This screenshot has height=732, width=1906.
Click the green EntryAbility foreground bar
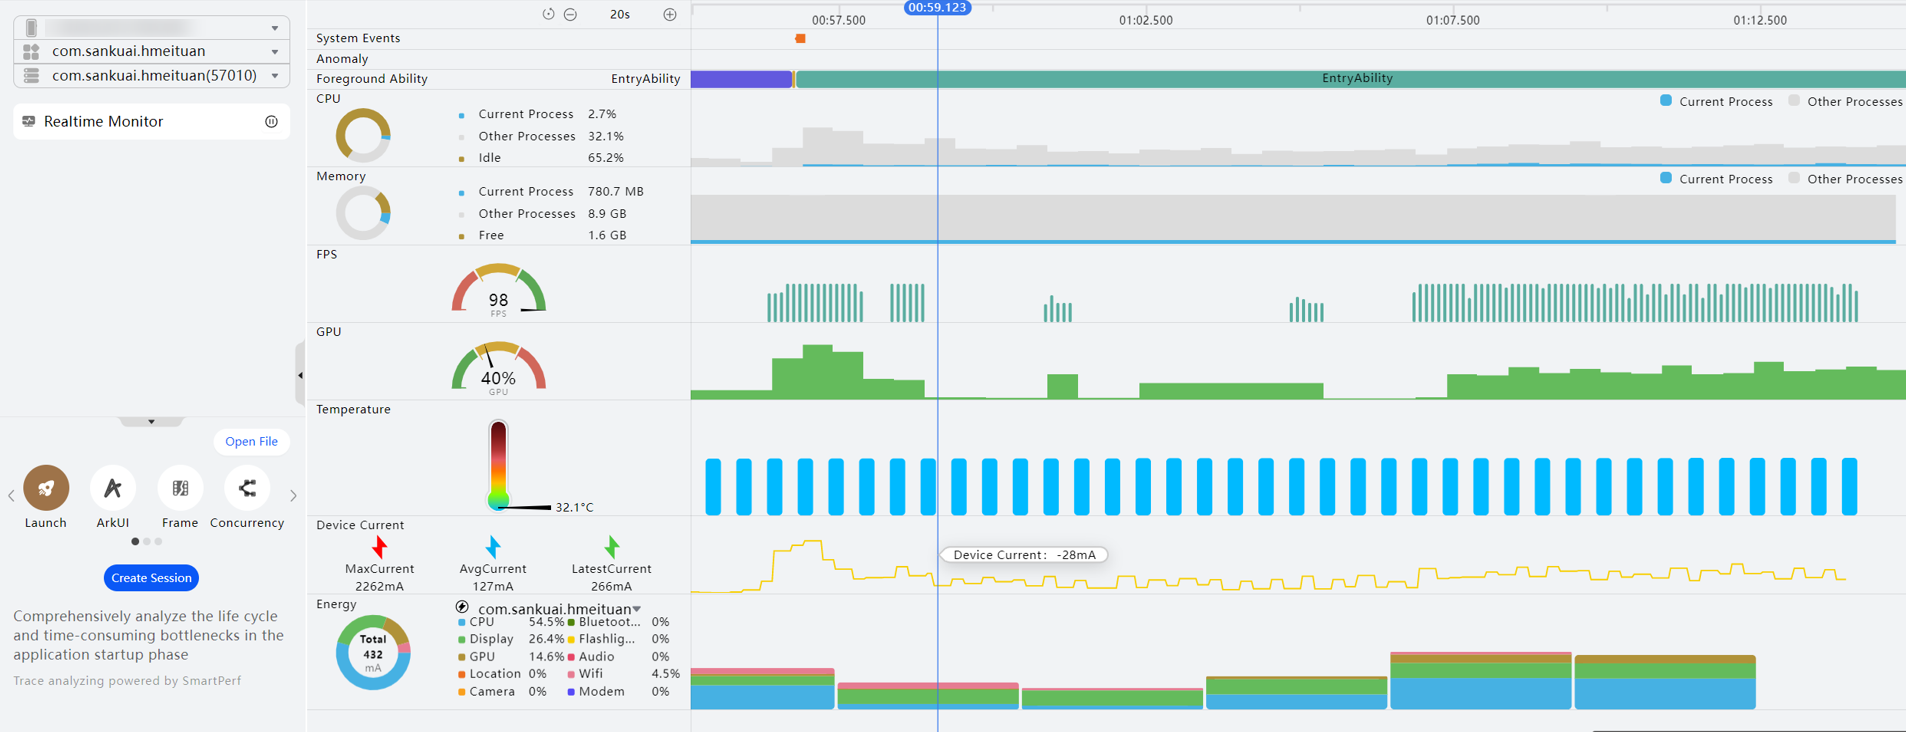click(1350, 79)
